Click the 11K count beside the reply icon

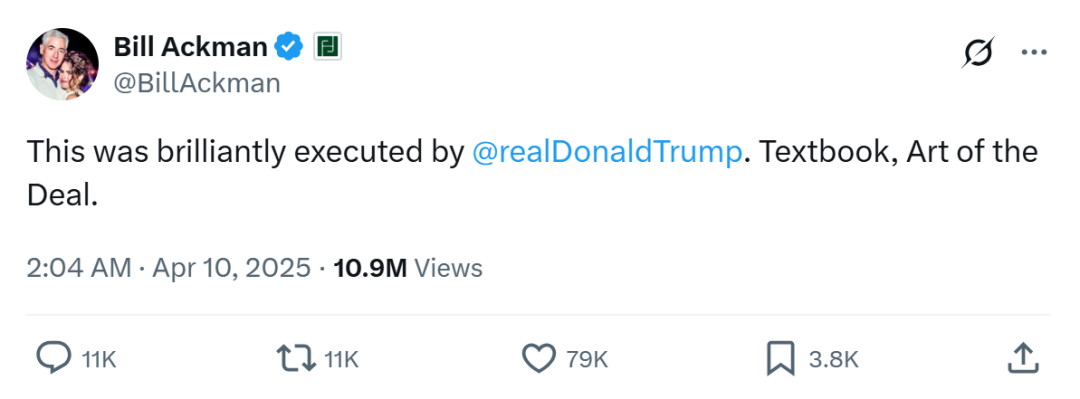[98, 359]
